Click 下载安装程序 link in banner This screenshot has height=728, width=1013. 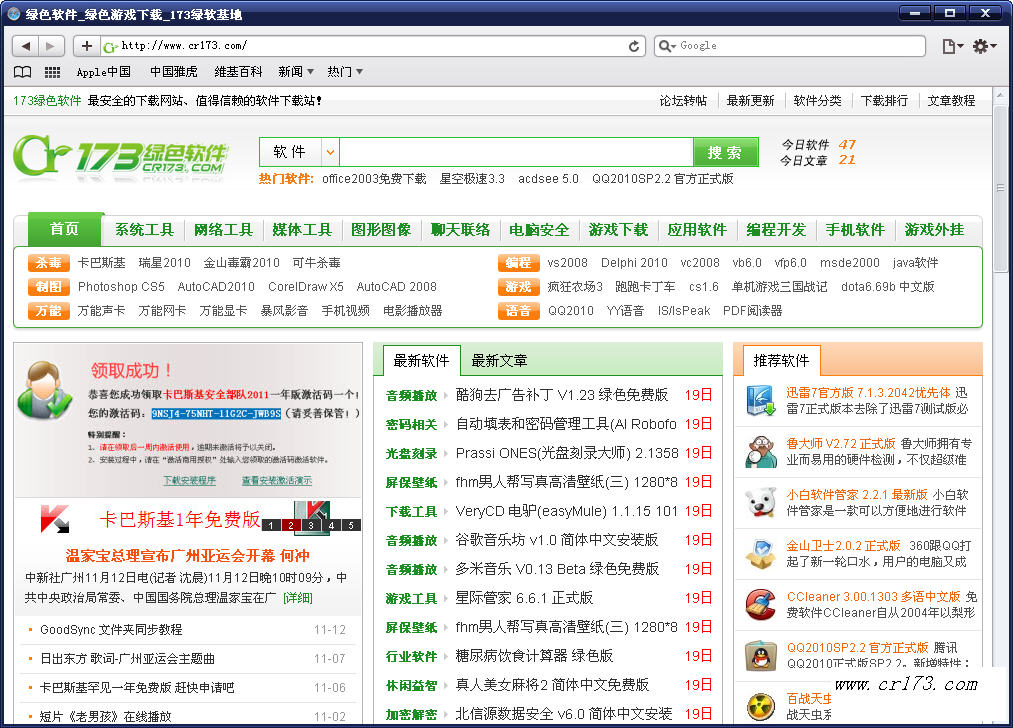pos(189,481)
